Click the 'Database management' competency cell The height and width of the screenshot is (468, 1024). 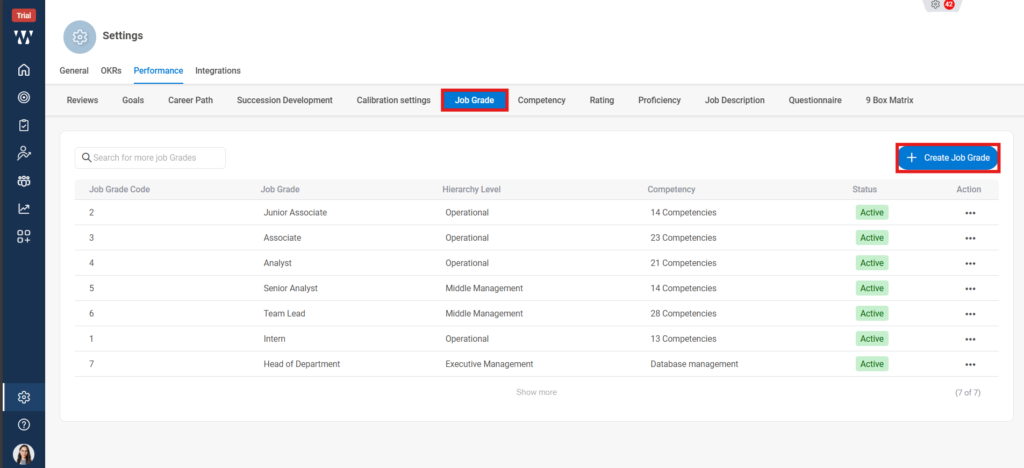(694, 364)
